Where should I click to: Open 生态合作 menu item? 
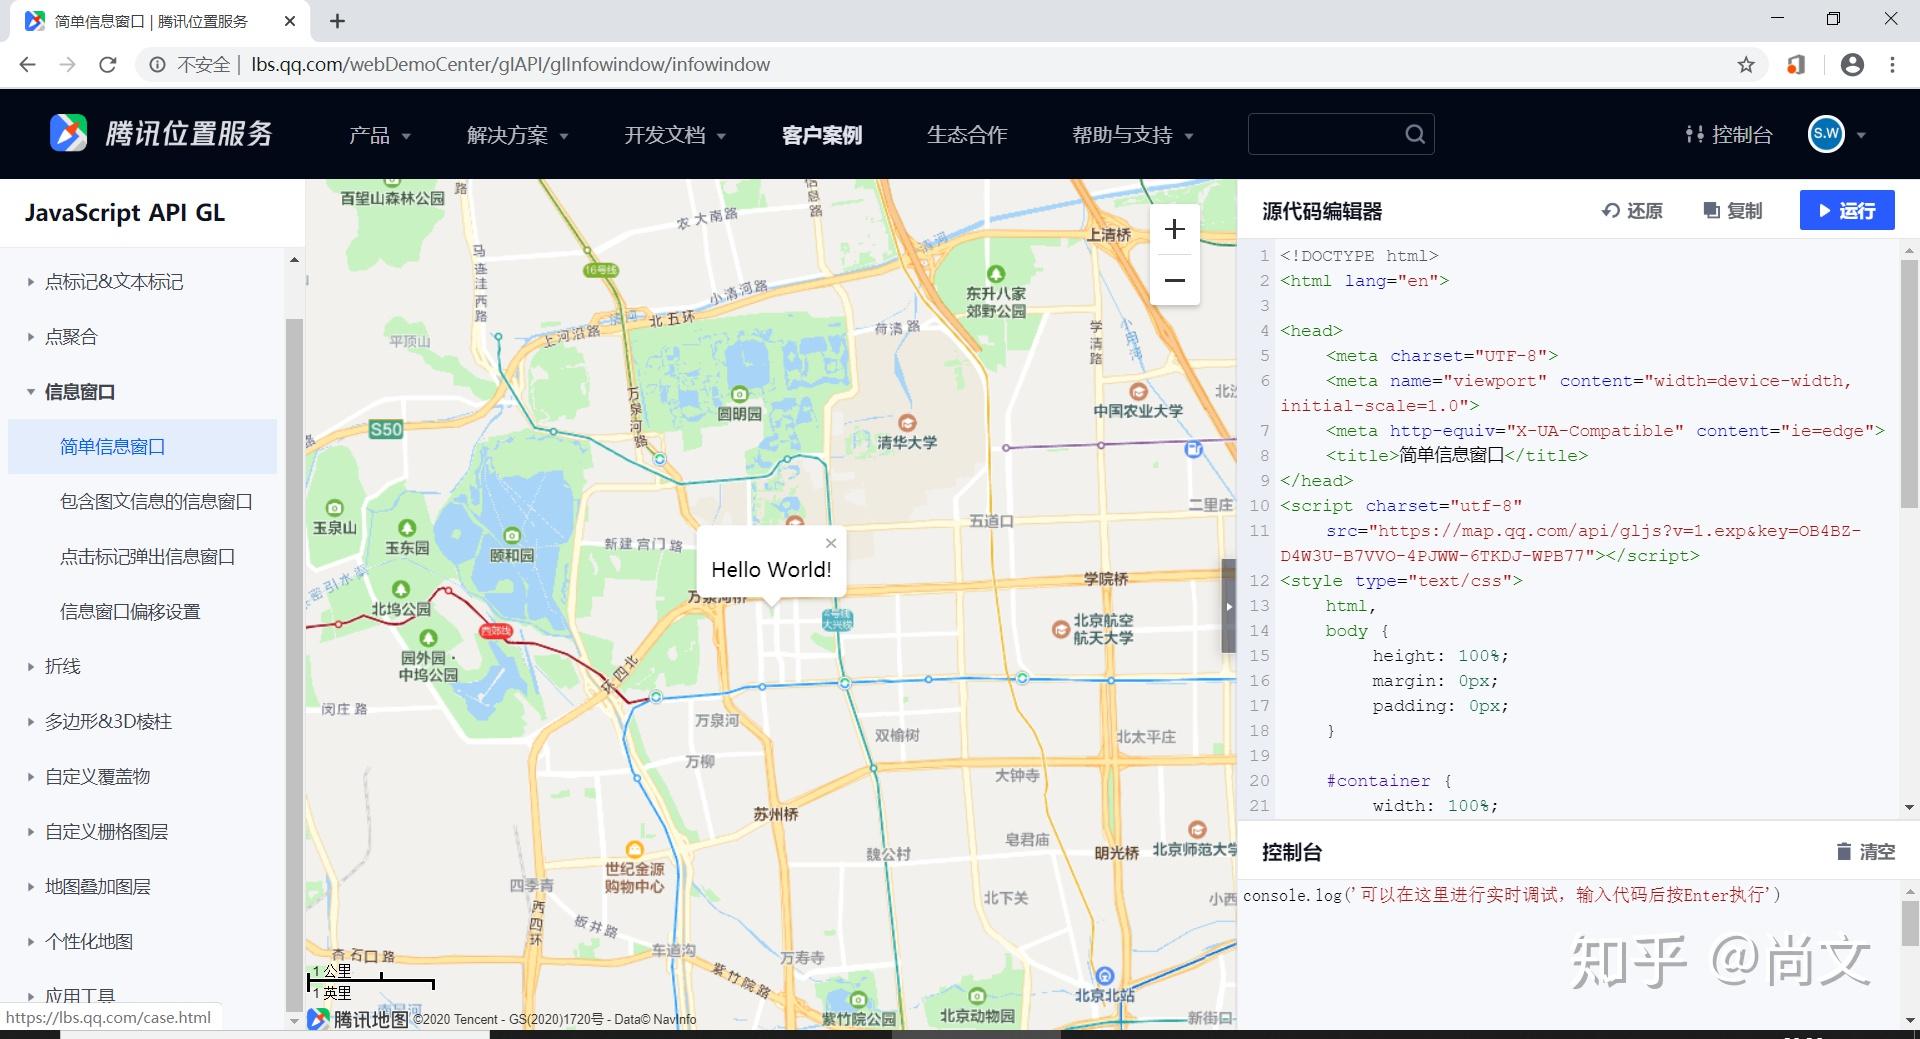967,135
